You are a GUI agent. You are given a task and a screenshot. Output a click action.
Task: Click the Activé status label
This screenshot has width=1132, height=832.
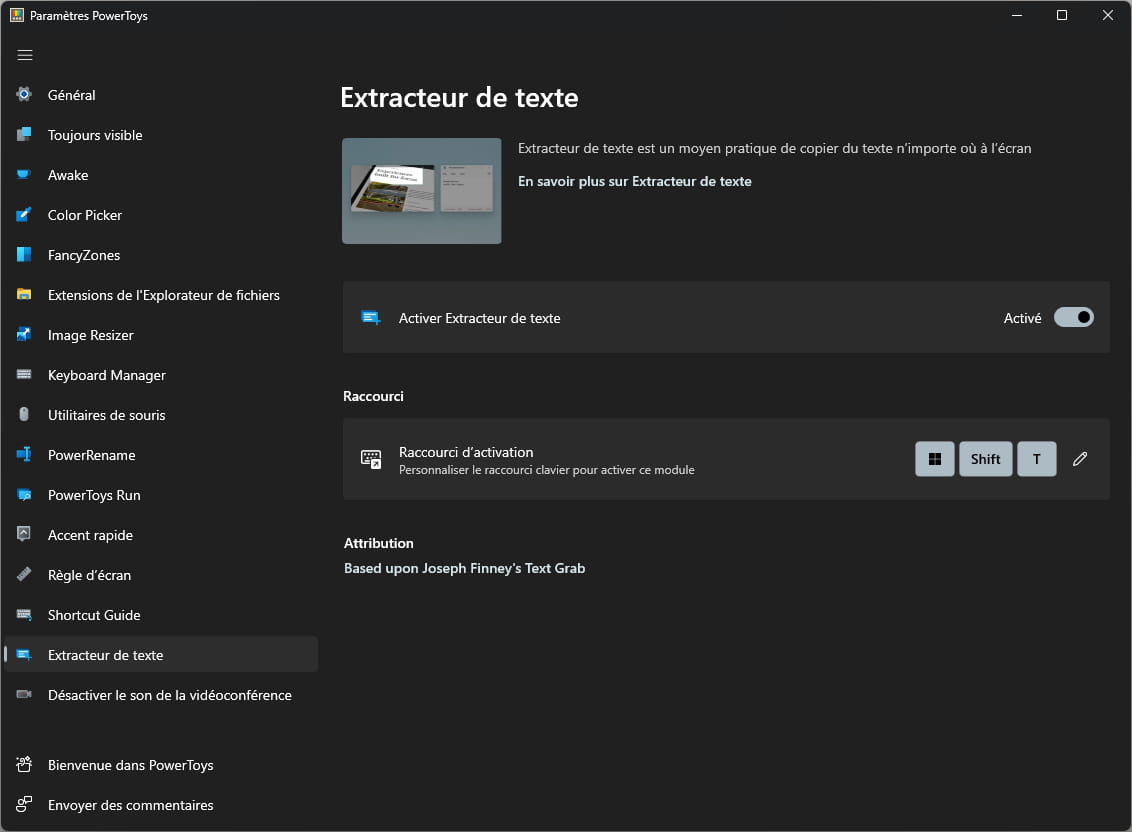pyautogui.click(x=1022, y=318)
